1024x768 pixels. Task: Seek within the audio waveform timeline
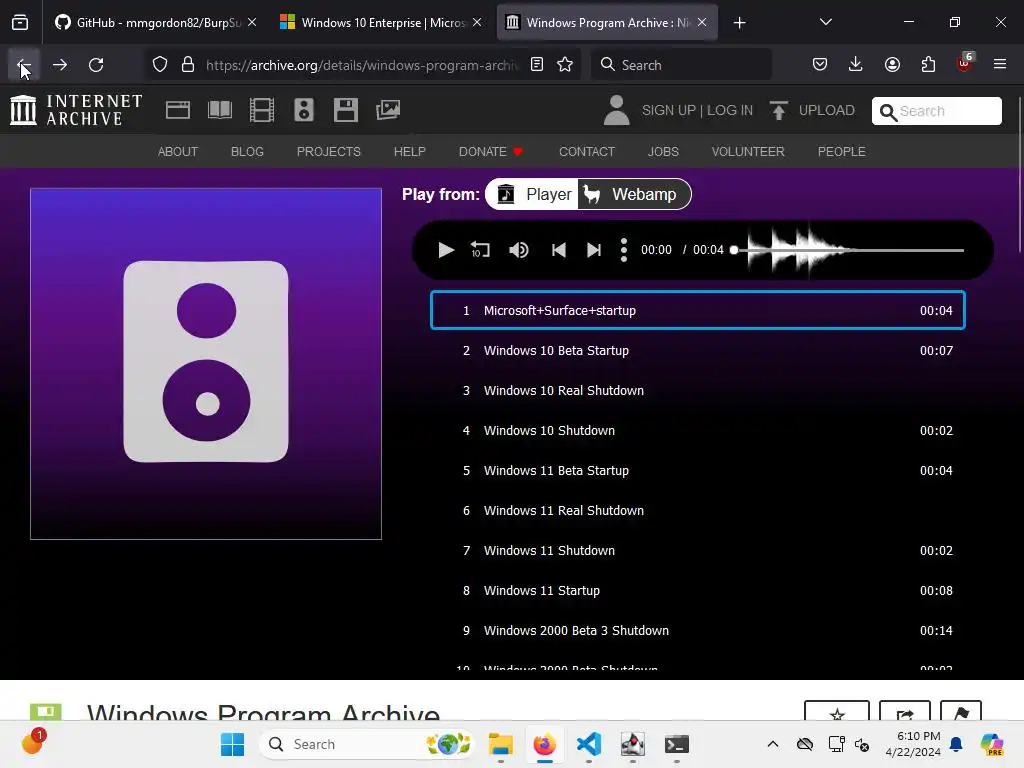(x=848, y=250)
